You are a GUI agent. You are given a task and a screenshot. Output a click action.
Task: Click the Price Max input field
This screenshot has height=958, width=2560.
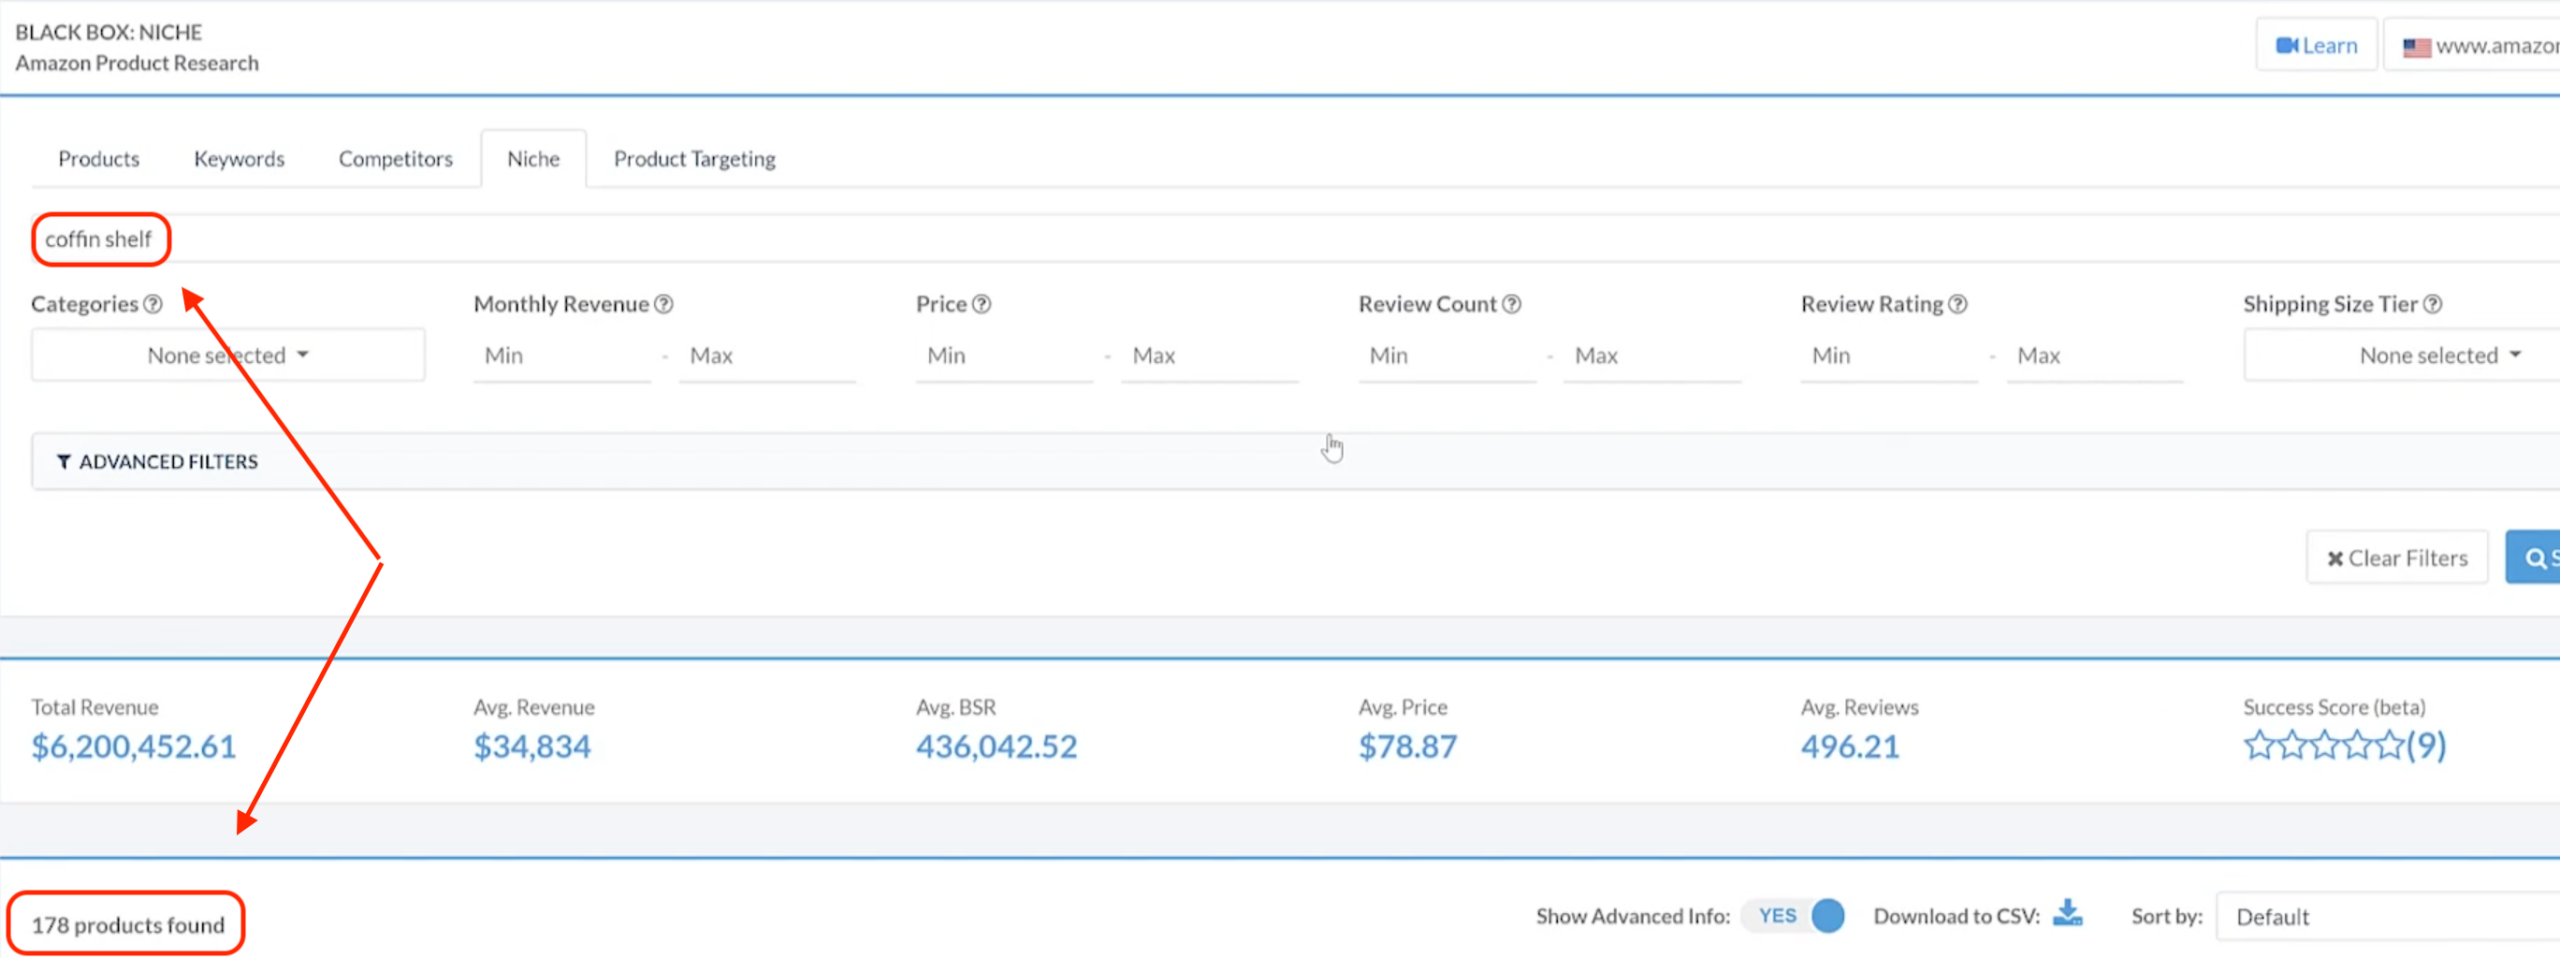(1210, 356)
